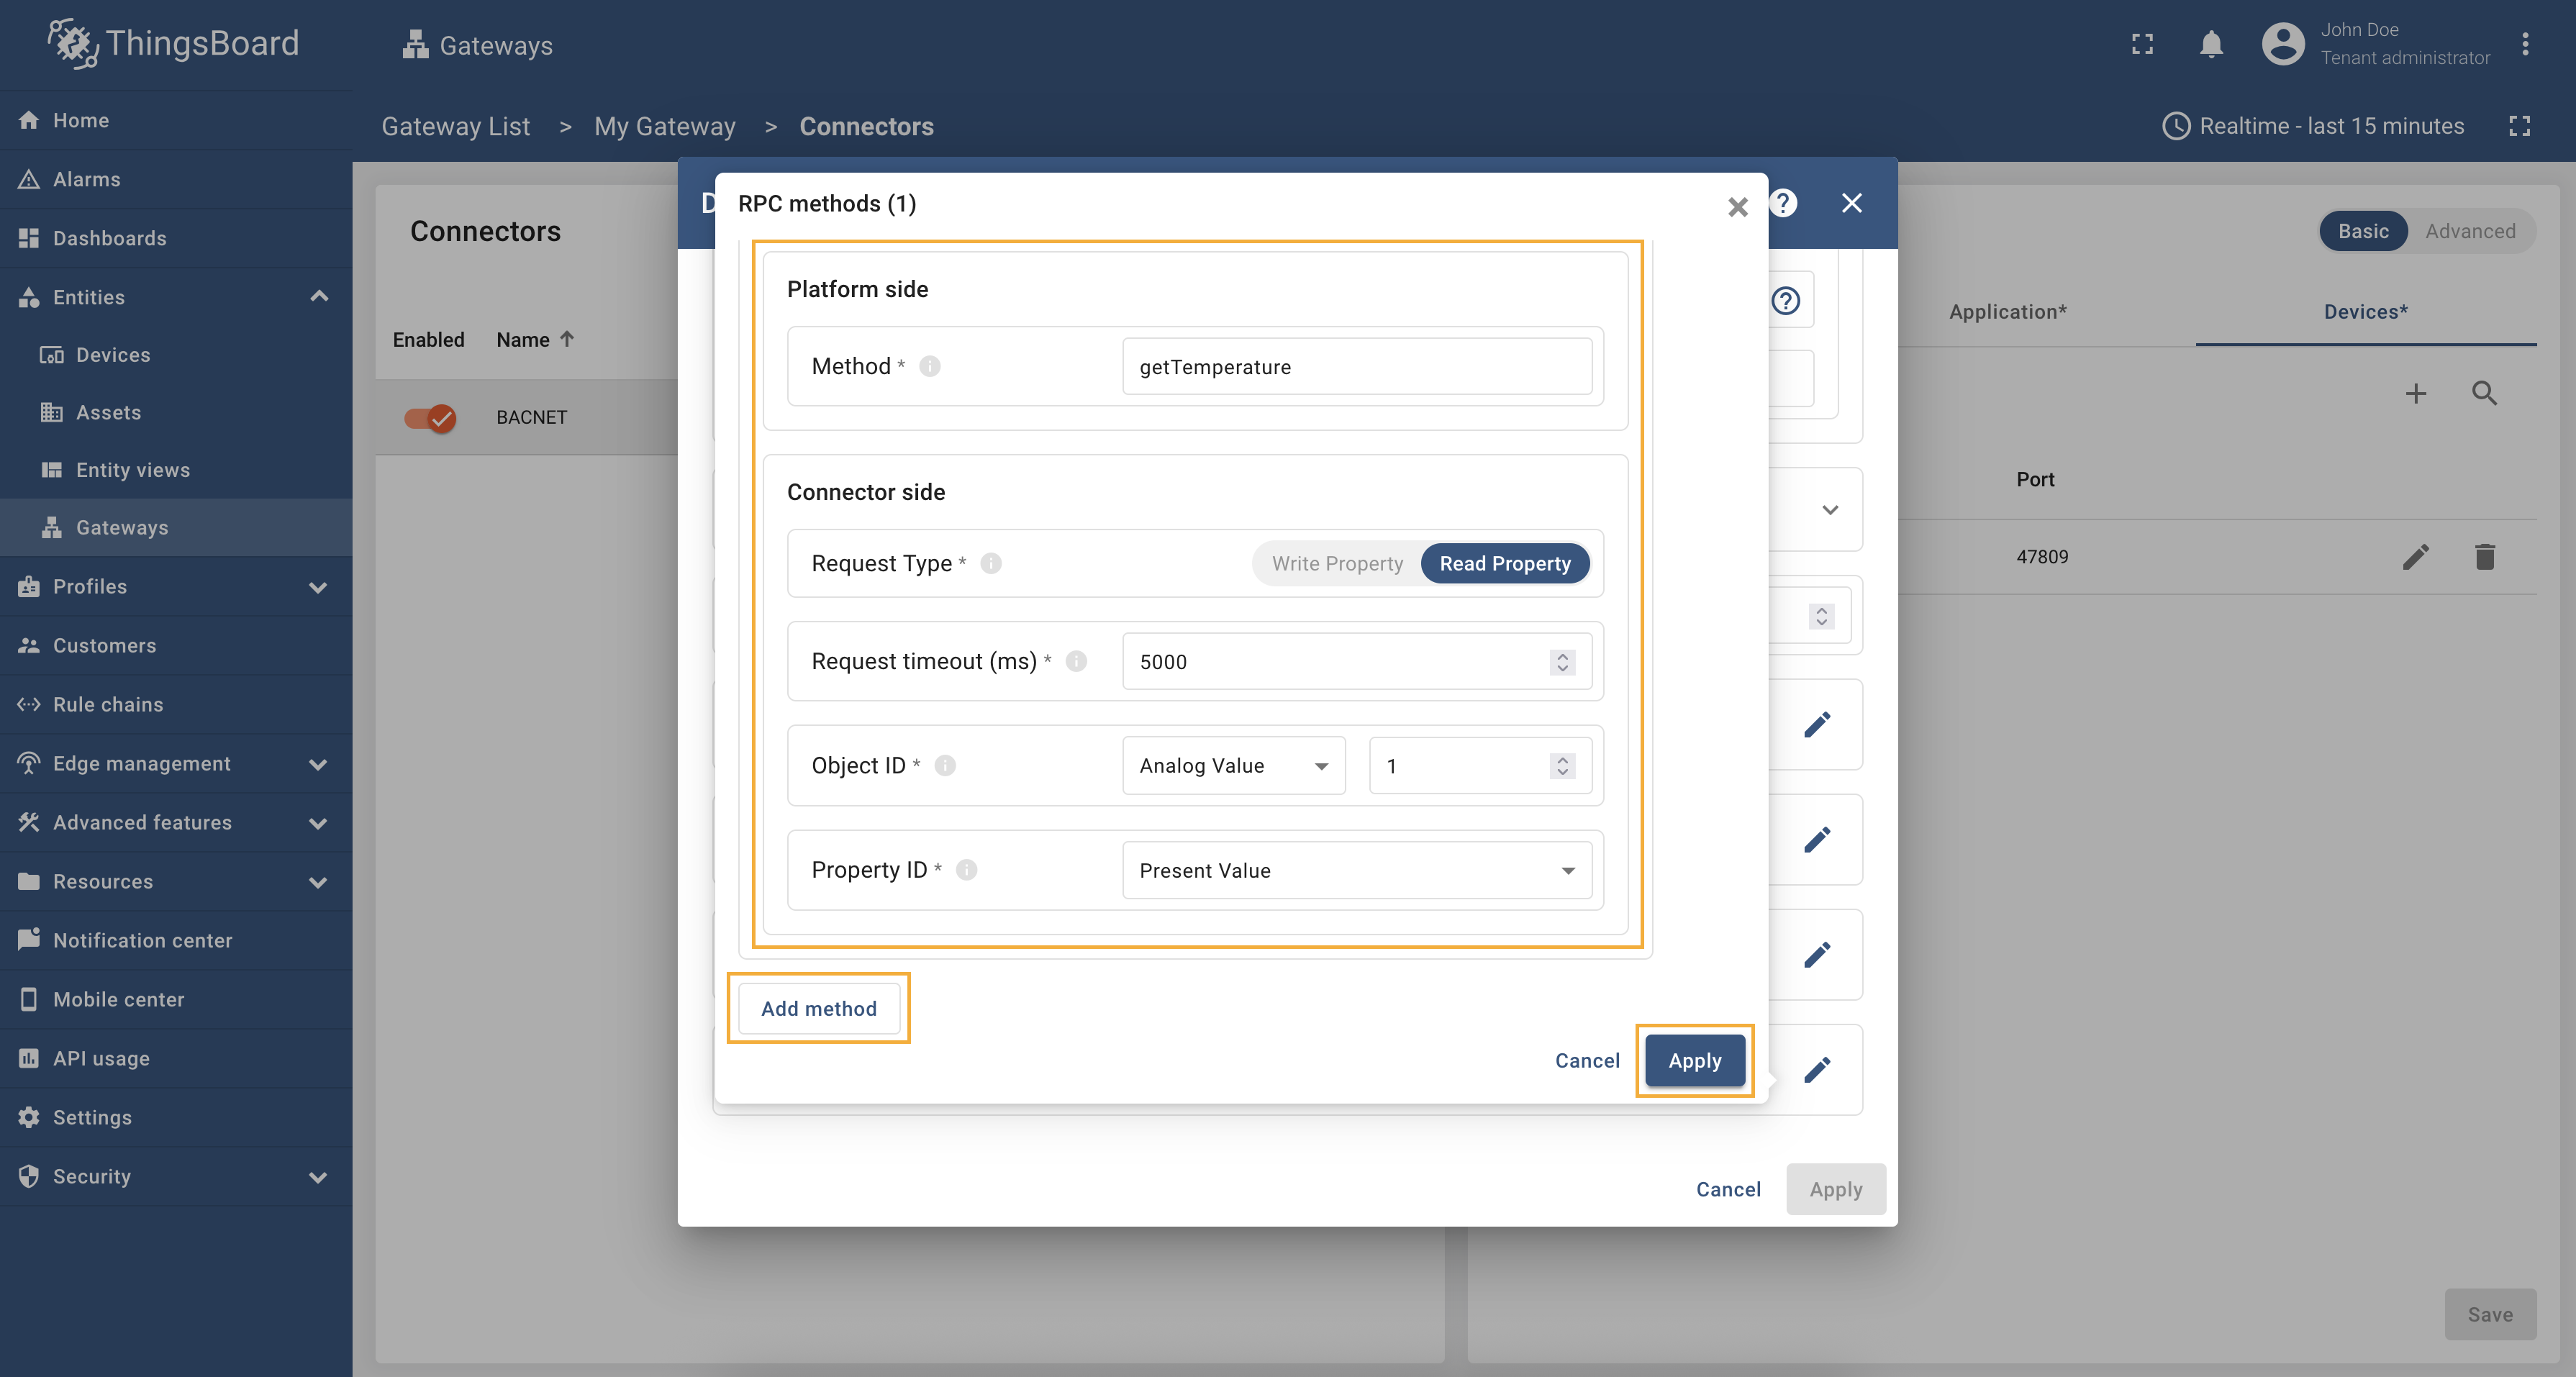Open the Present Value property dropdown

[x=1356, y=870]
